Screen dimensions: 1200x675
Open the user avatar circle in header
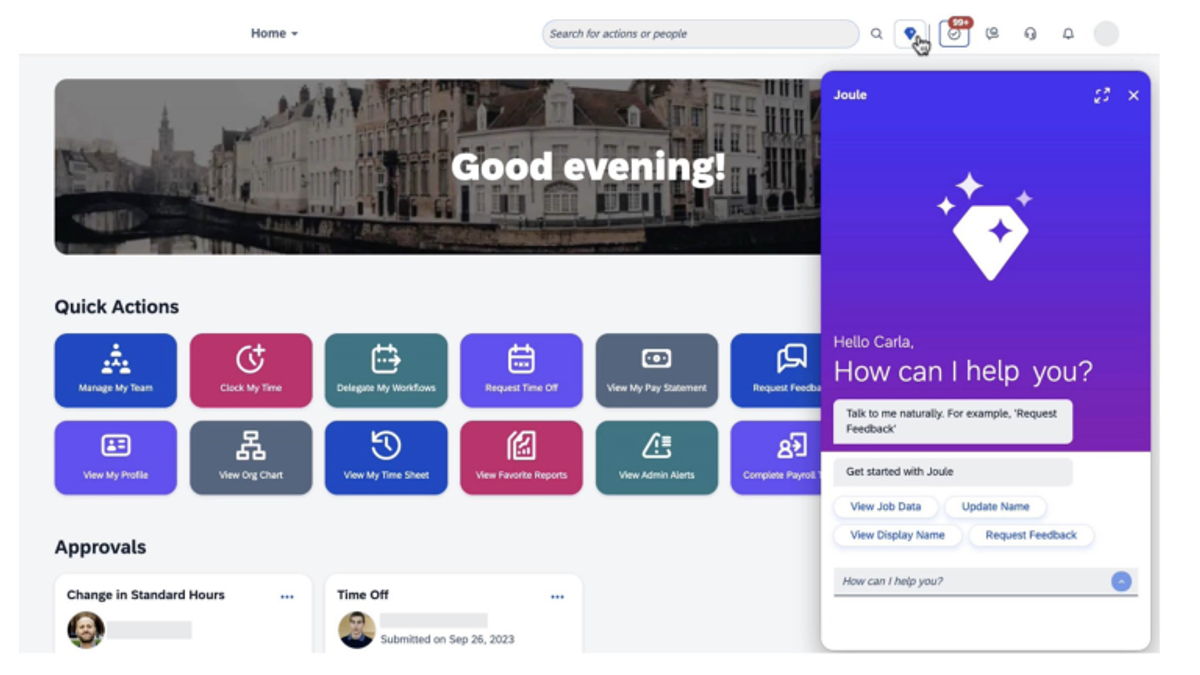tap(1106, 34)
